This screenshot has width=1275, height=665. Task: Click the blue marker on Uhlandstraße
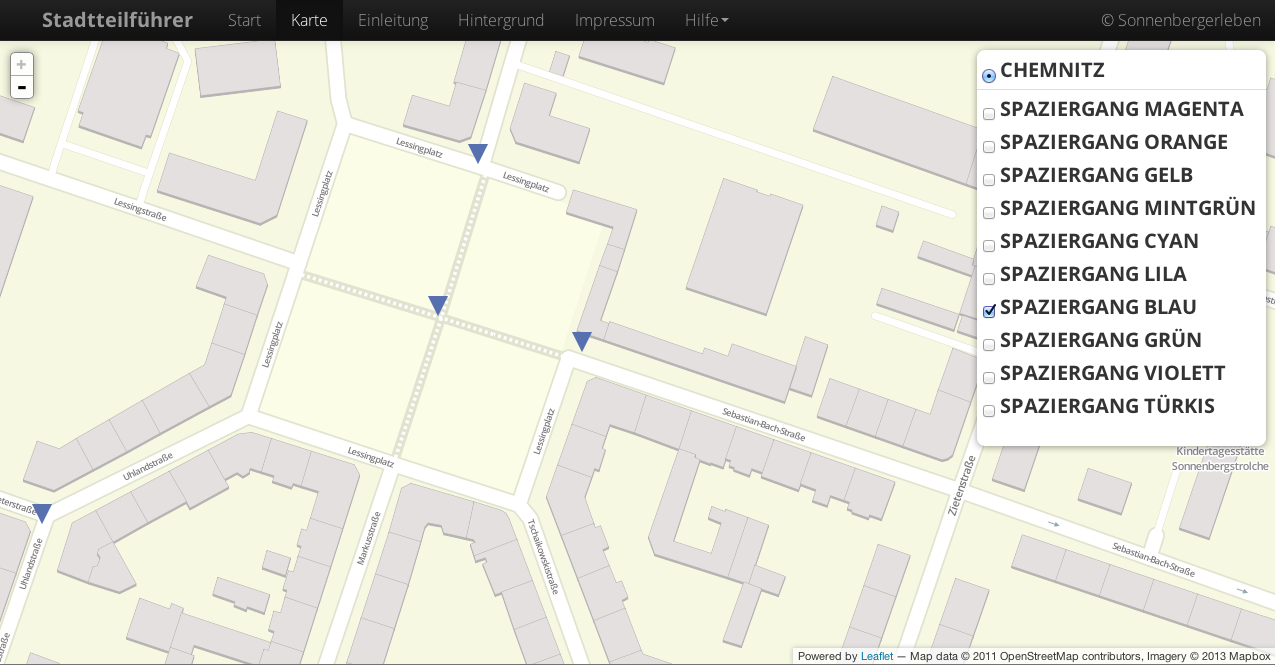(42, 513)
